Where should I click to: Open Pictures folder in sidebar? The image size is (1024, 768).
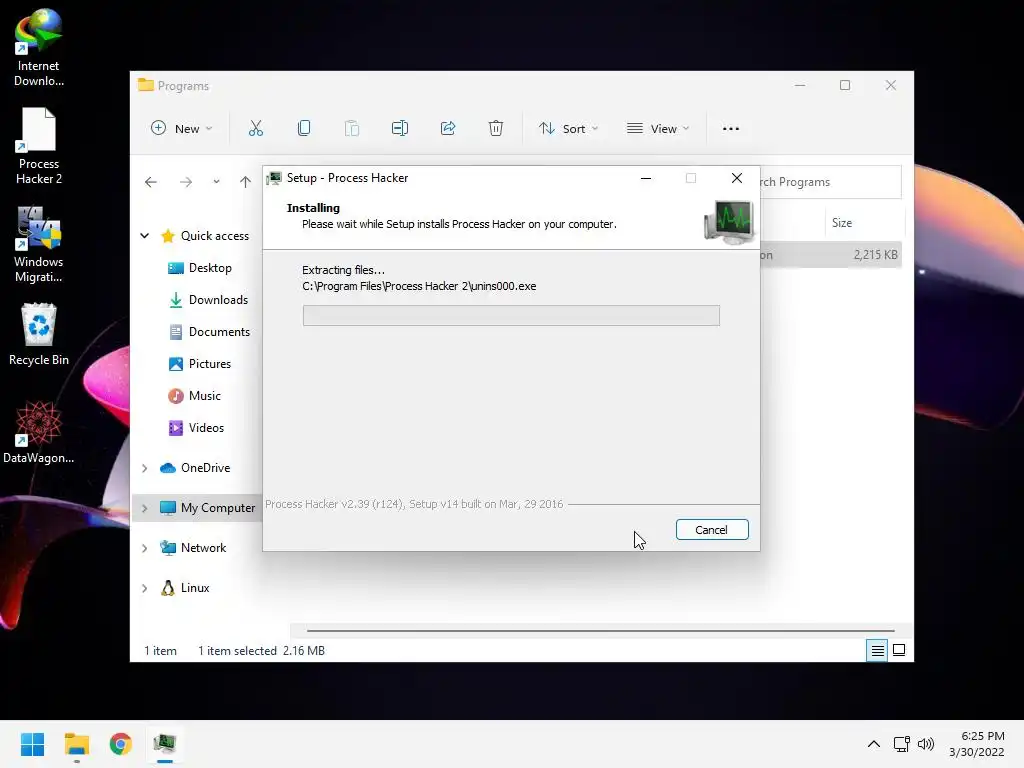click(210, 364)
